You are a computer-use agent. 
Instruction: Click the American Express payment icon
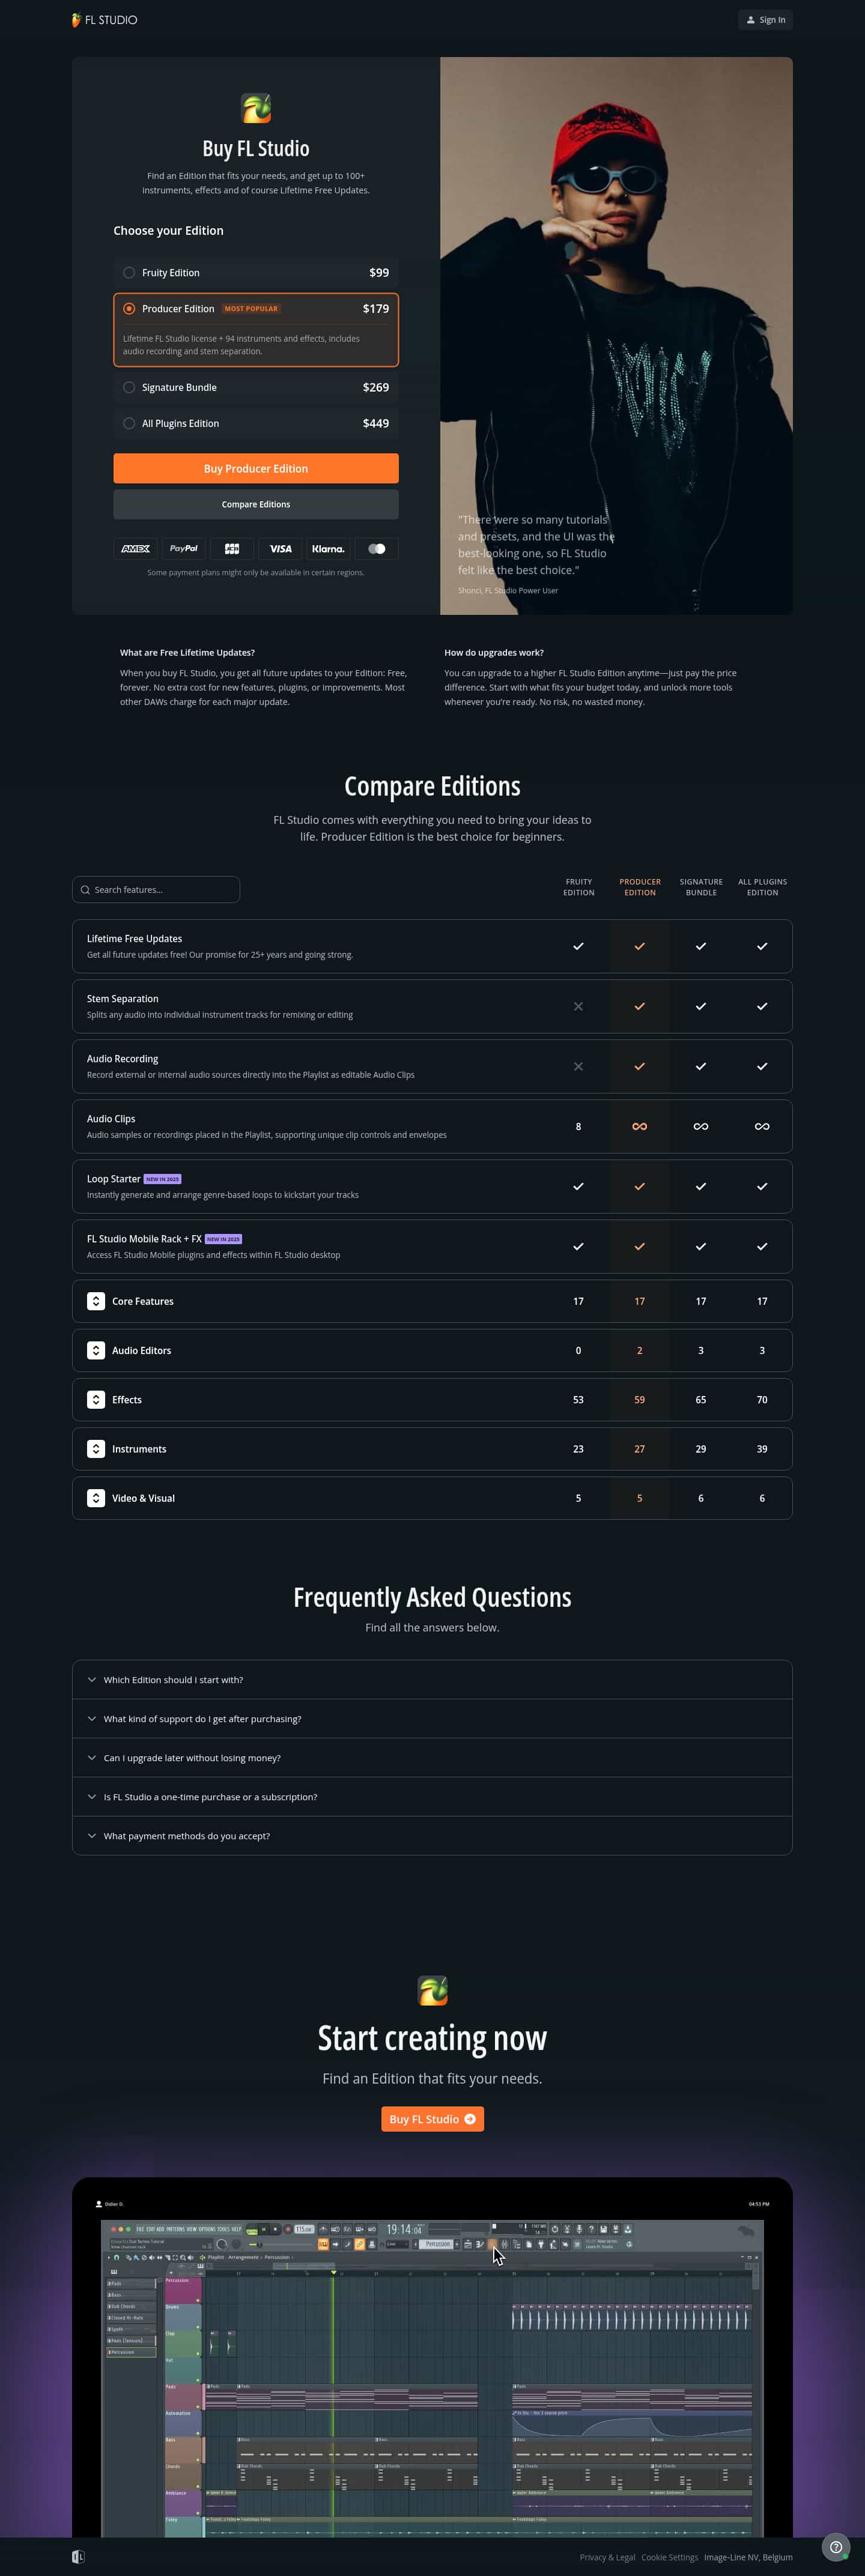click(136, 549)
